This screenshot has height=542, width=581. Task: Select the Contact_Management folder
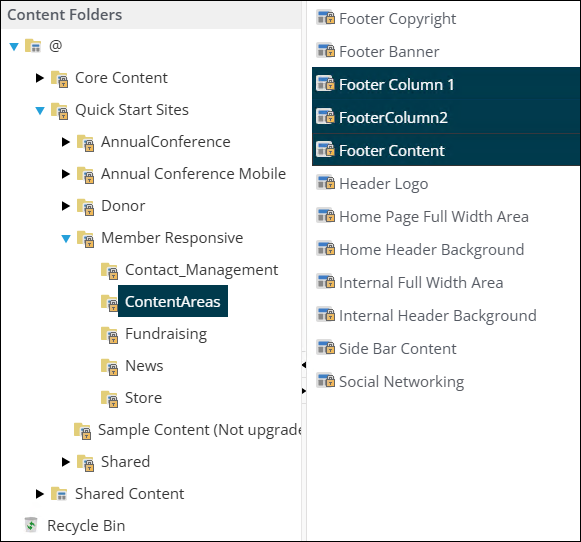click(x=201, y=270)
